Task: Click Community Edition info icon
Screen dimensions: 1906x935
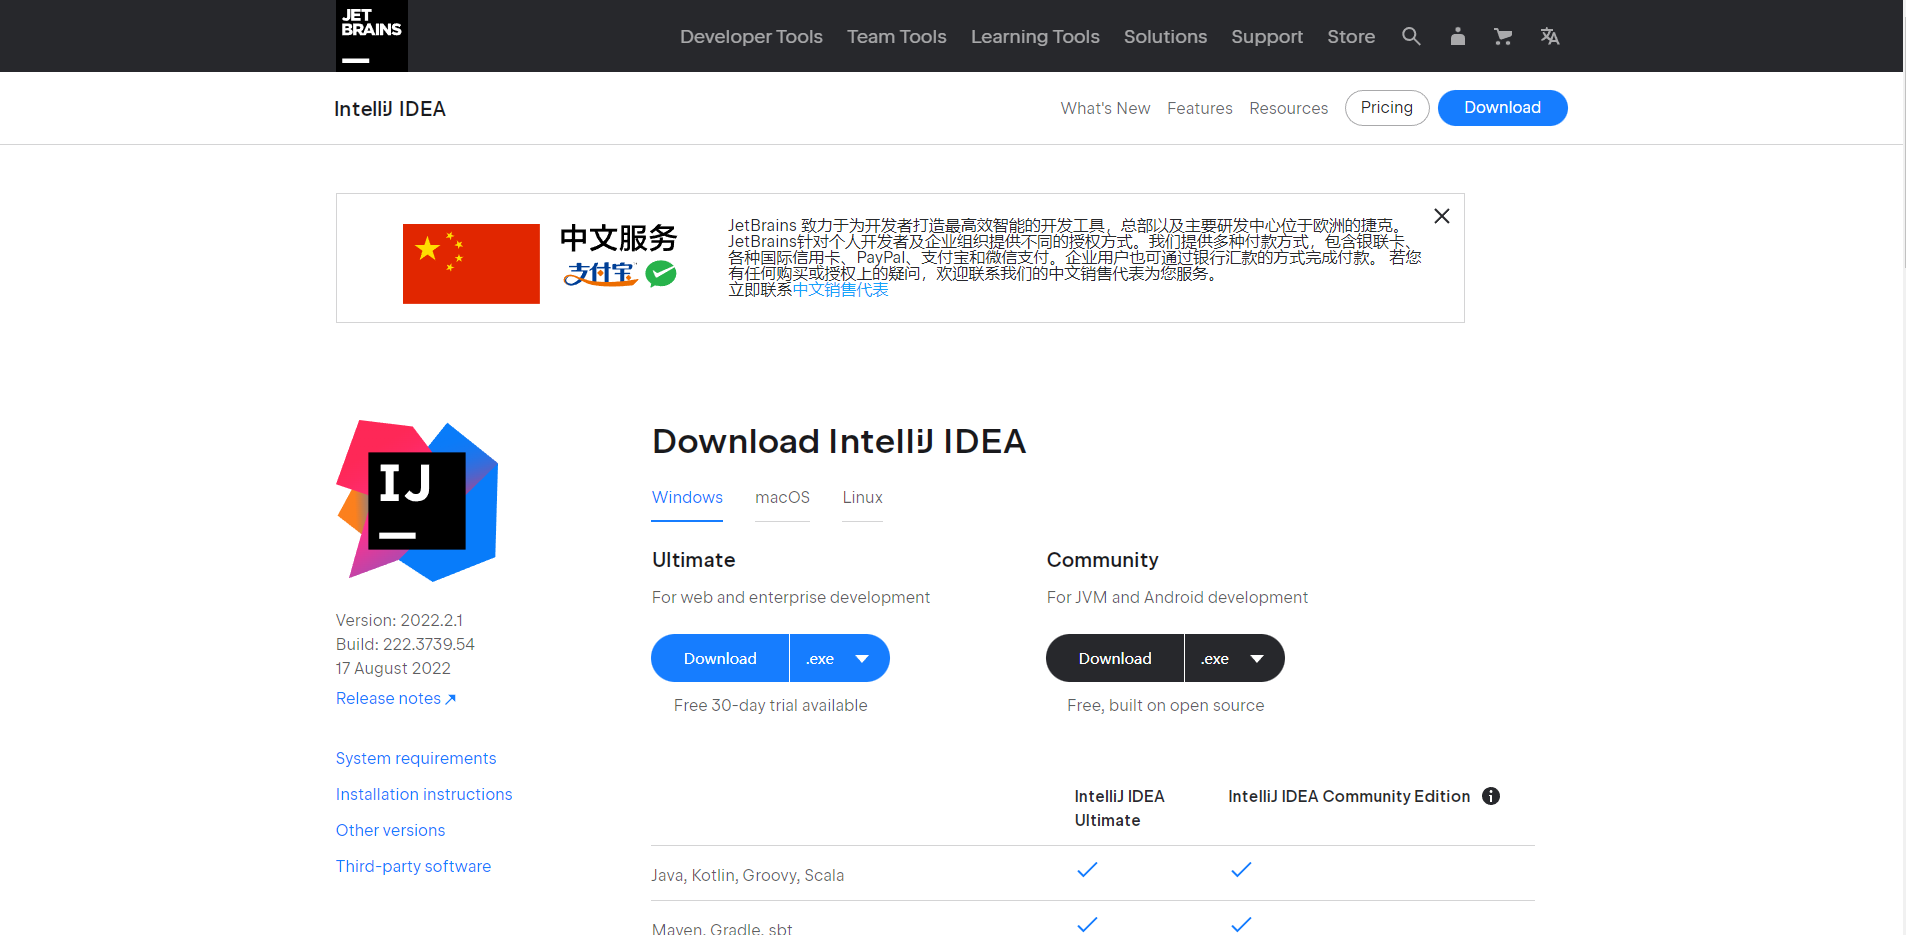Action: tap(1491, 796)
